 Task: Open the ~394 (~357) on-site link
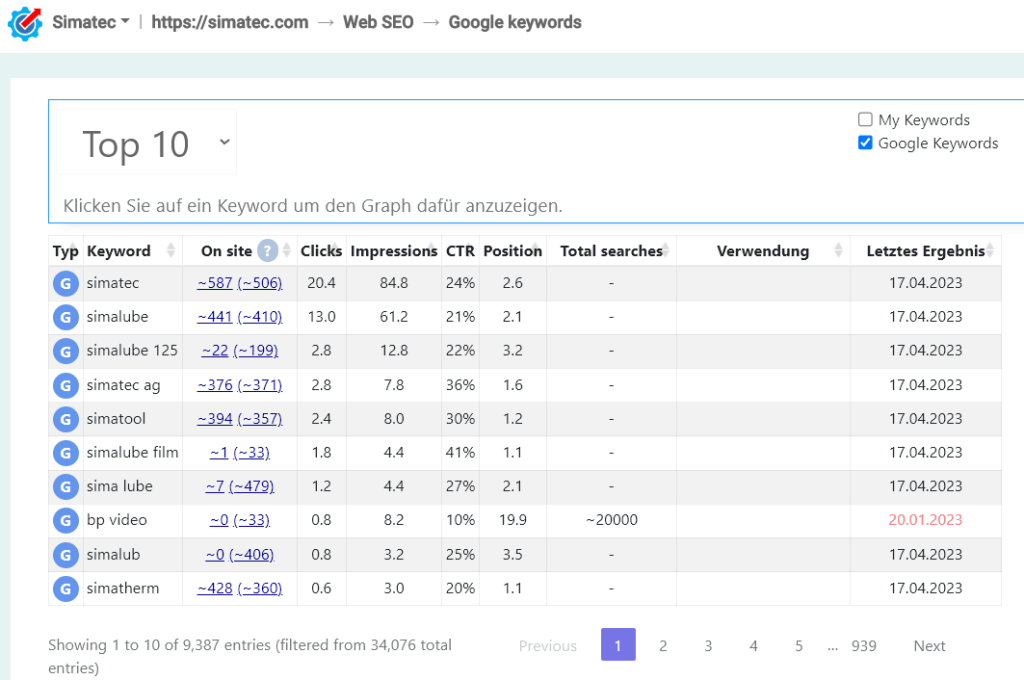tap(240, 419)
